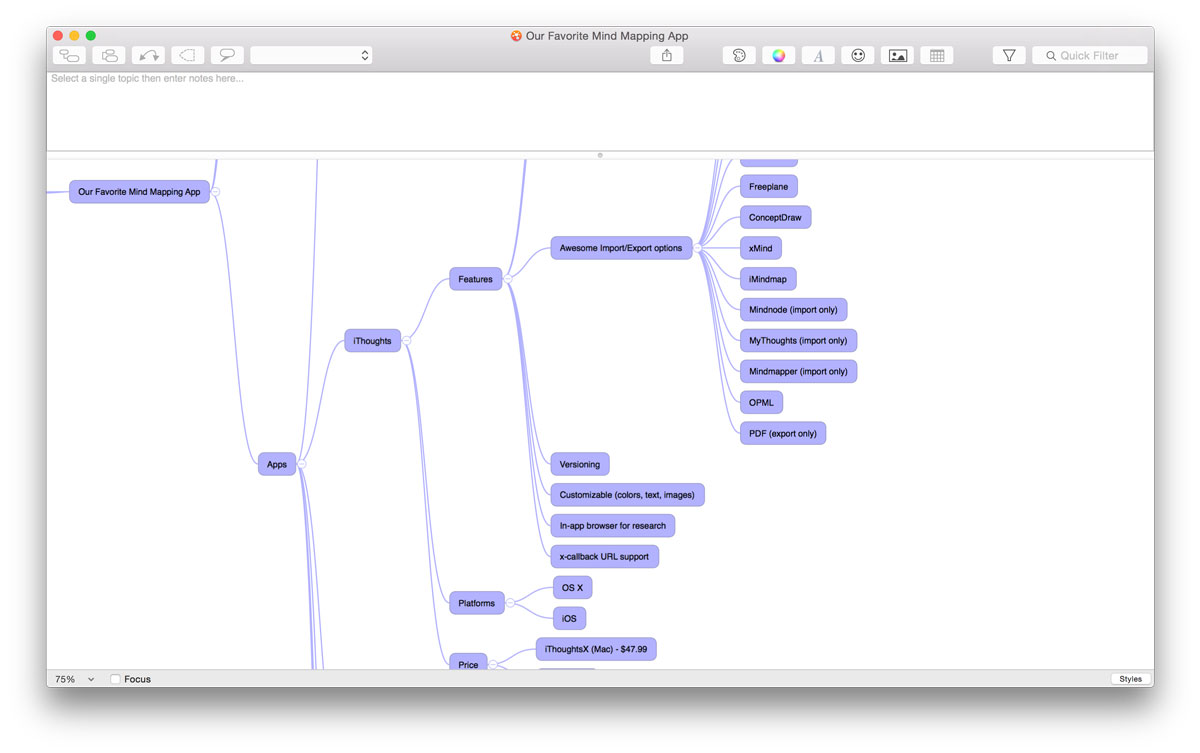Select the In-app browser for research topic
The height and width of the screenshot is (753, 1200).
click(613, 526)
